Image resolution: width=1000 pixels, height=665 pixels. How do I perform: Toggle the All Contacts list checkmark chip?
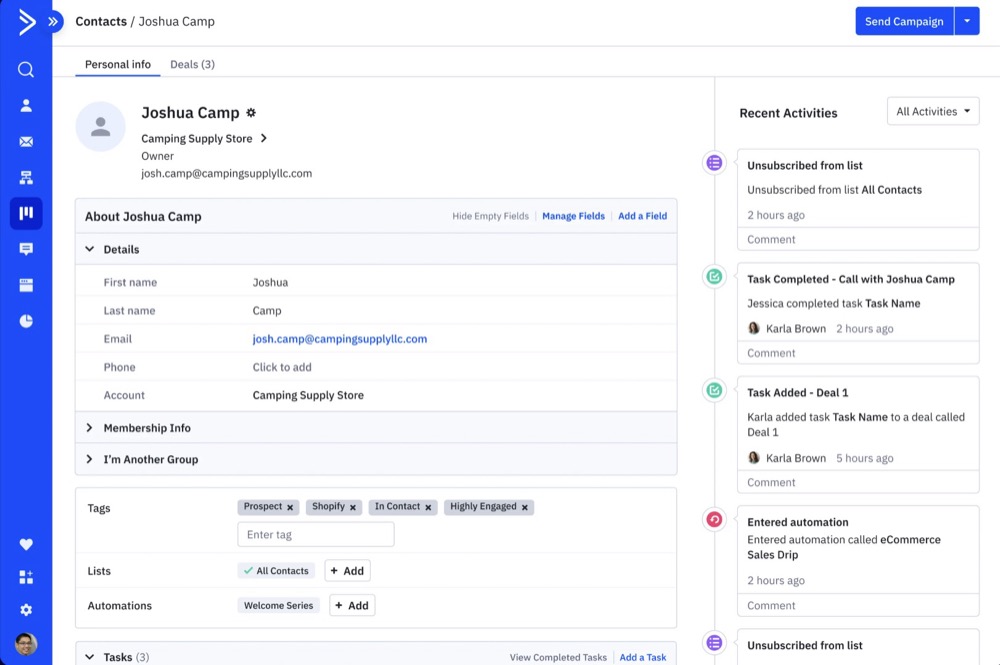pos(276,571)
